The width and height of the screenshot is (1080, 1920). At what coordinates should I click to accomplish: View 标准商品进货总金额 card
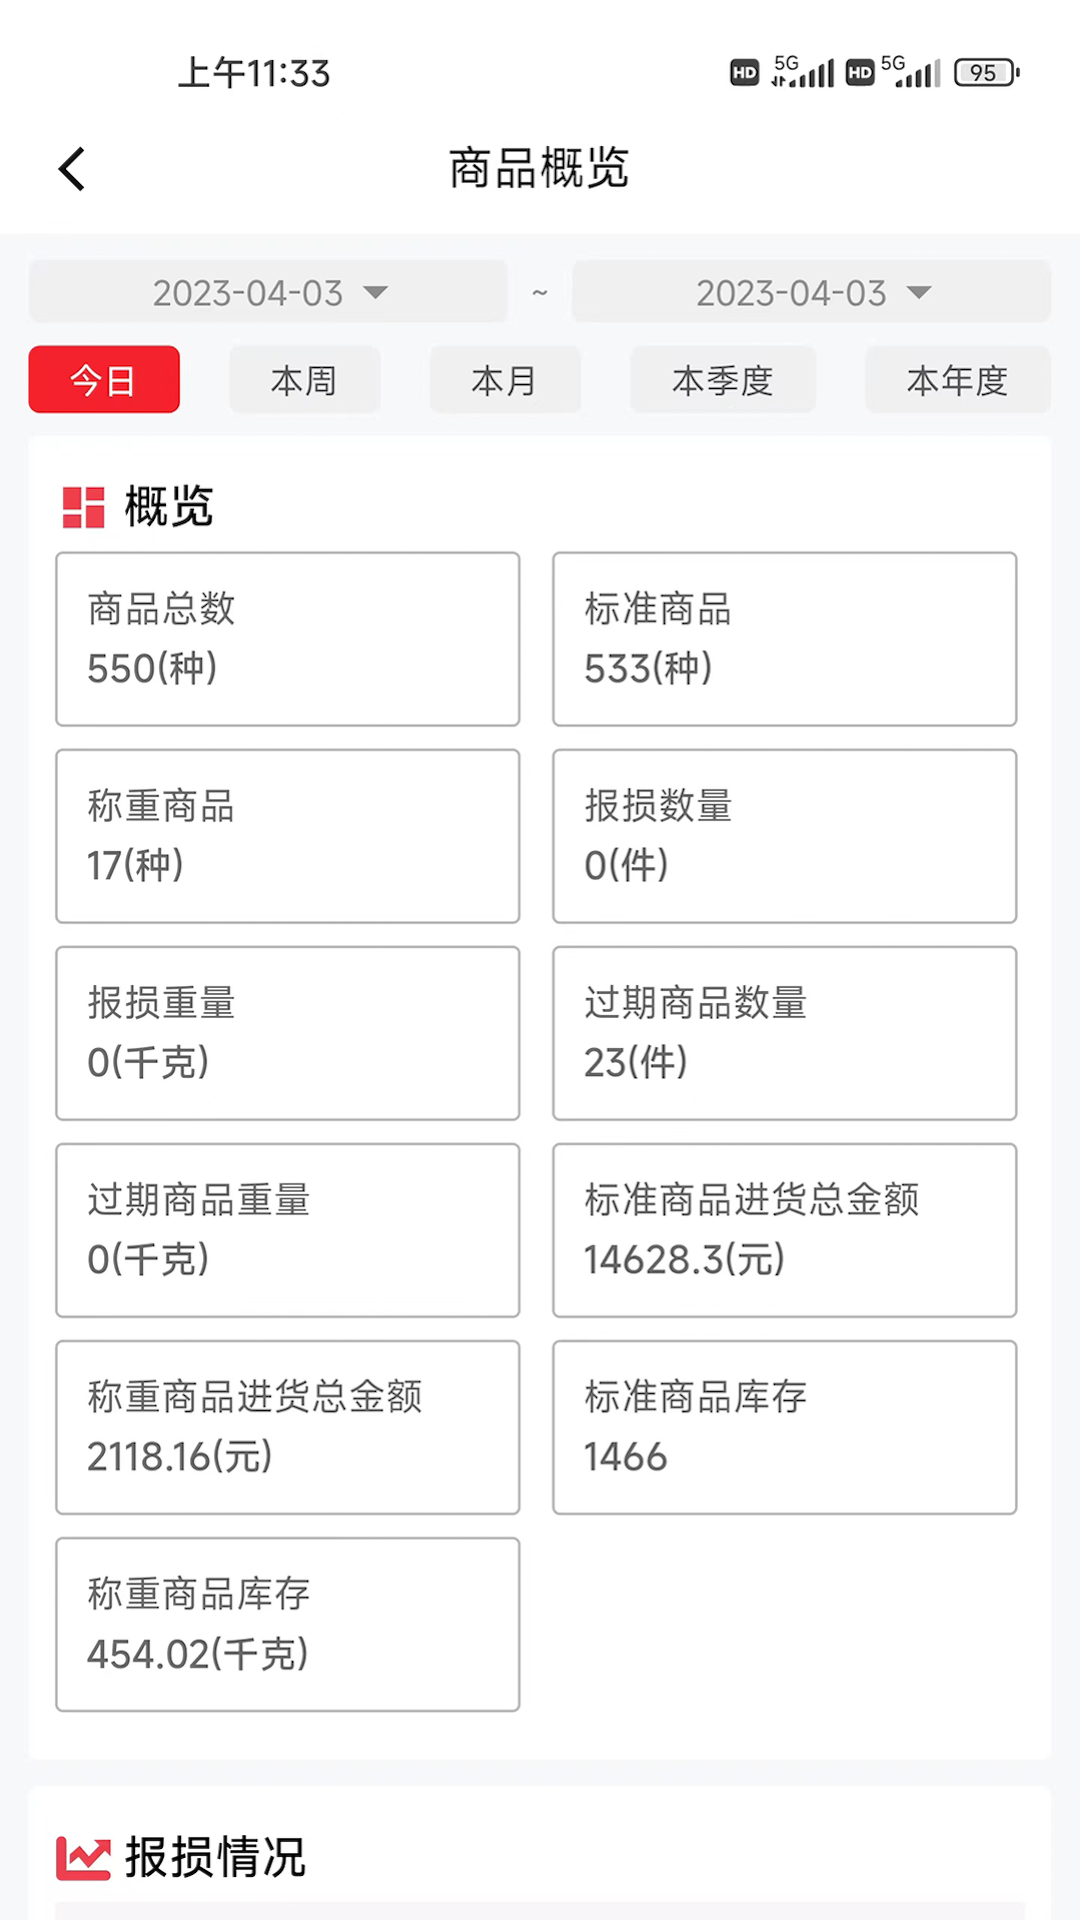tap(784, 1230)
